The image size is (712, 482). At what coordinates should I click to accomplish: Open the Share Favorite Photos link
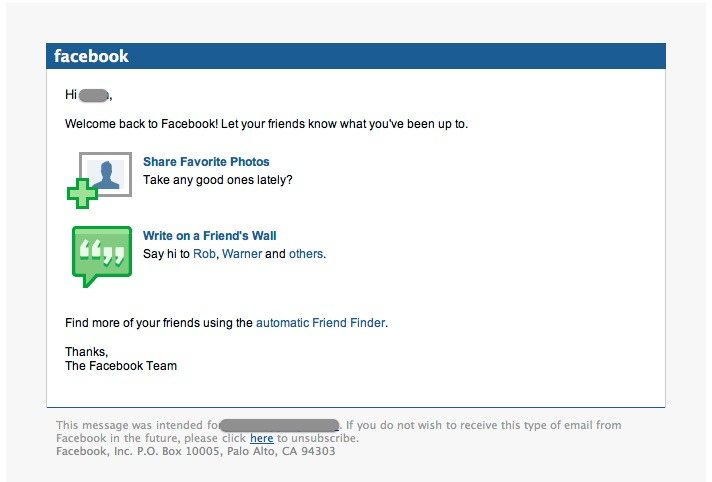(206, 162)
